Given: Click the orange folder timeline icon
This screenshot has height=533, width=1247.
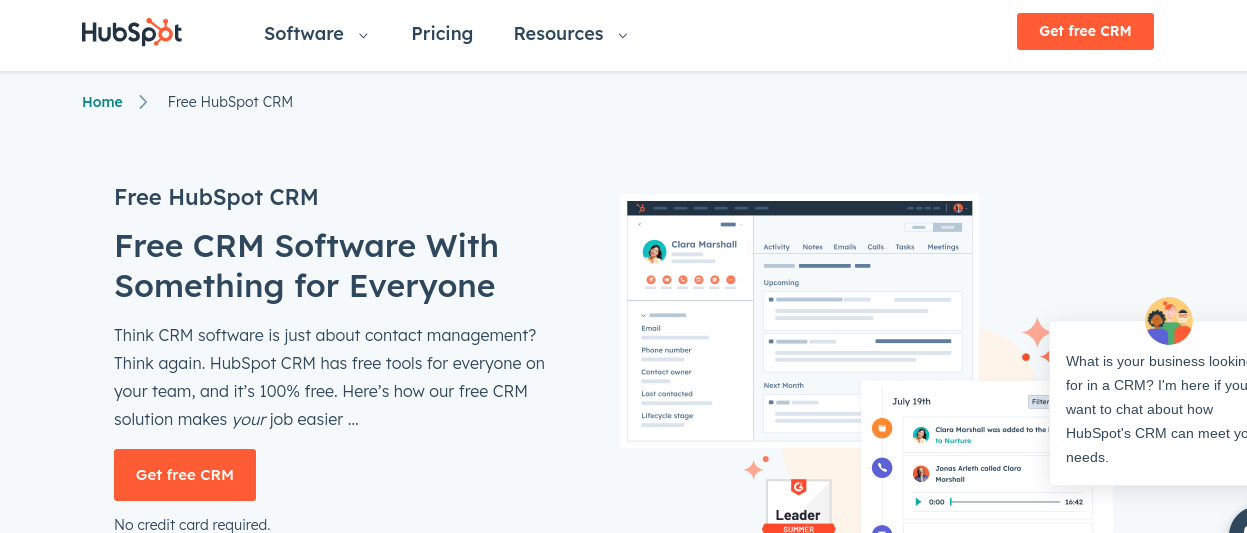Looking at the screenshot, I should click(881, 429).
